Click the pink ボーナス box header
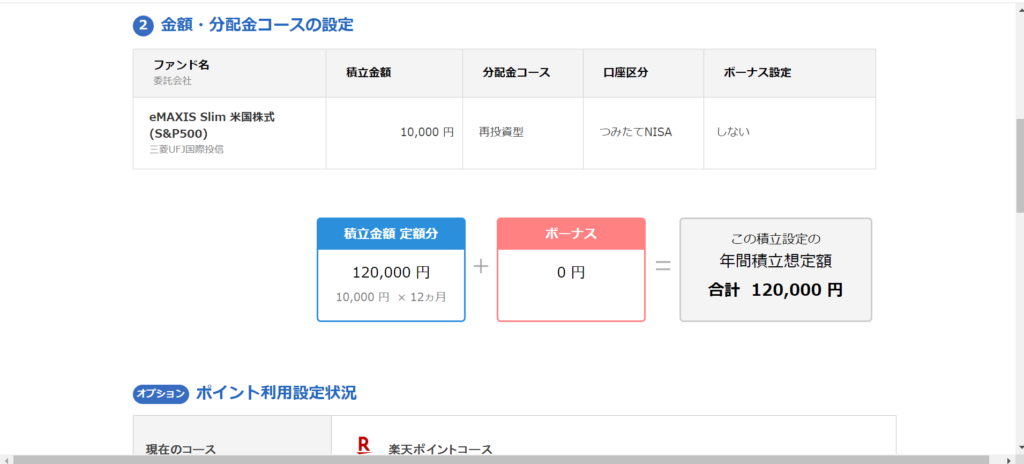This screenshot has height=464, width=1024. pos(571,234)
